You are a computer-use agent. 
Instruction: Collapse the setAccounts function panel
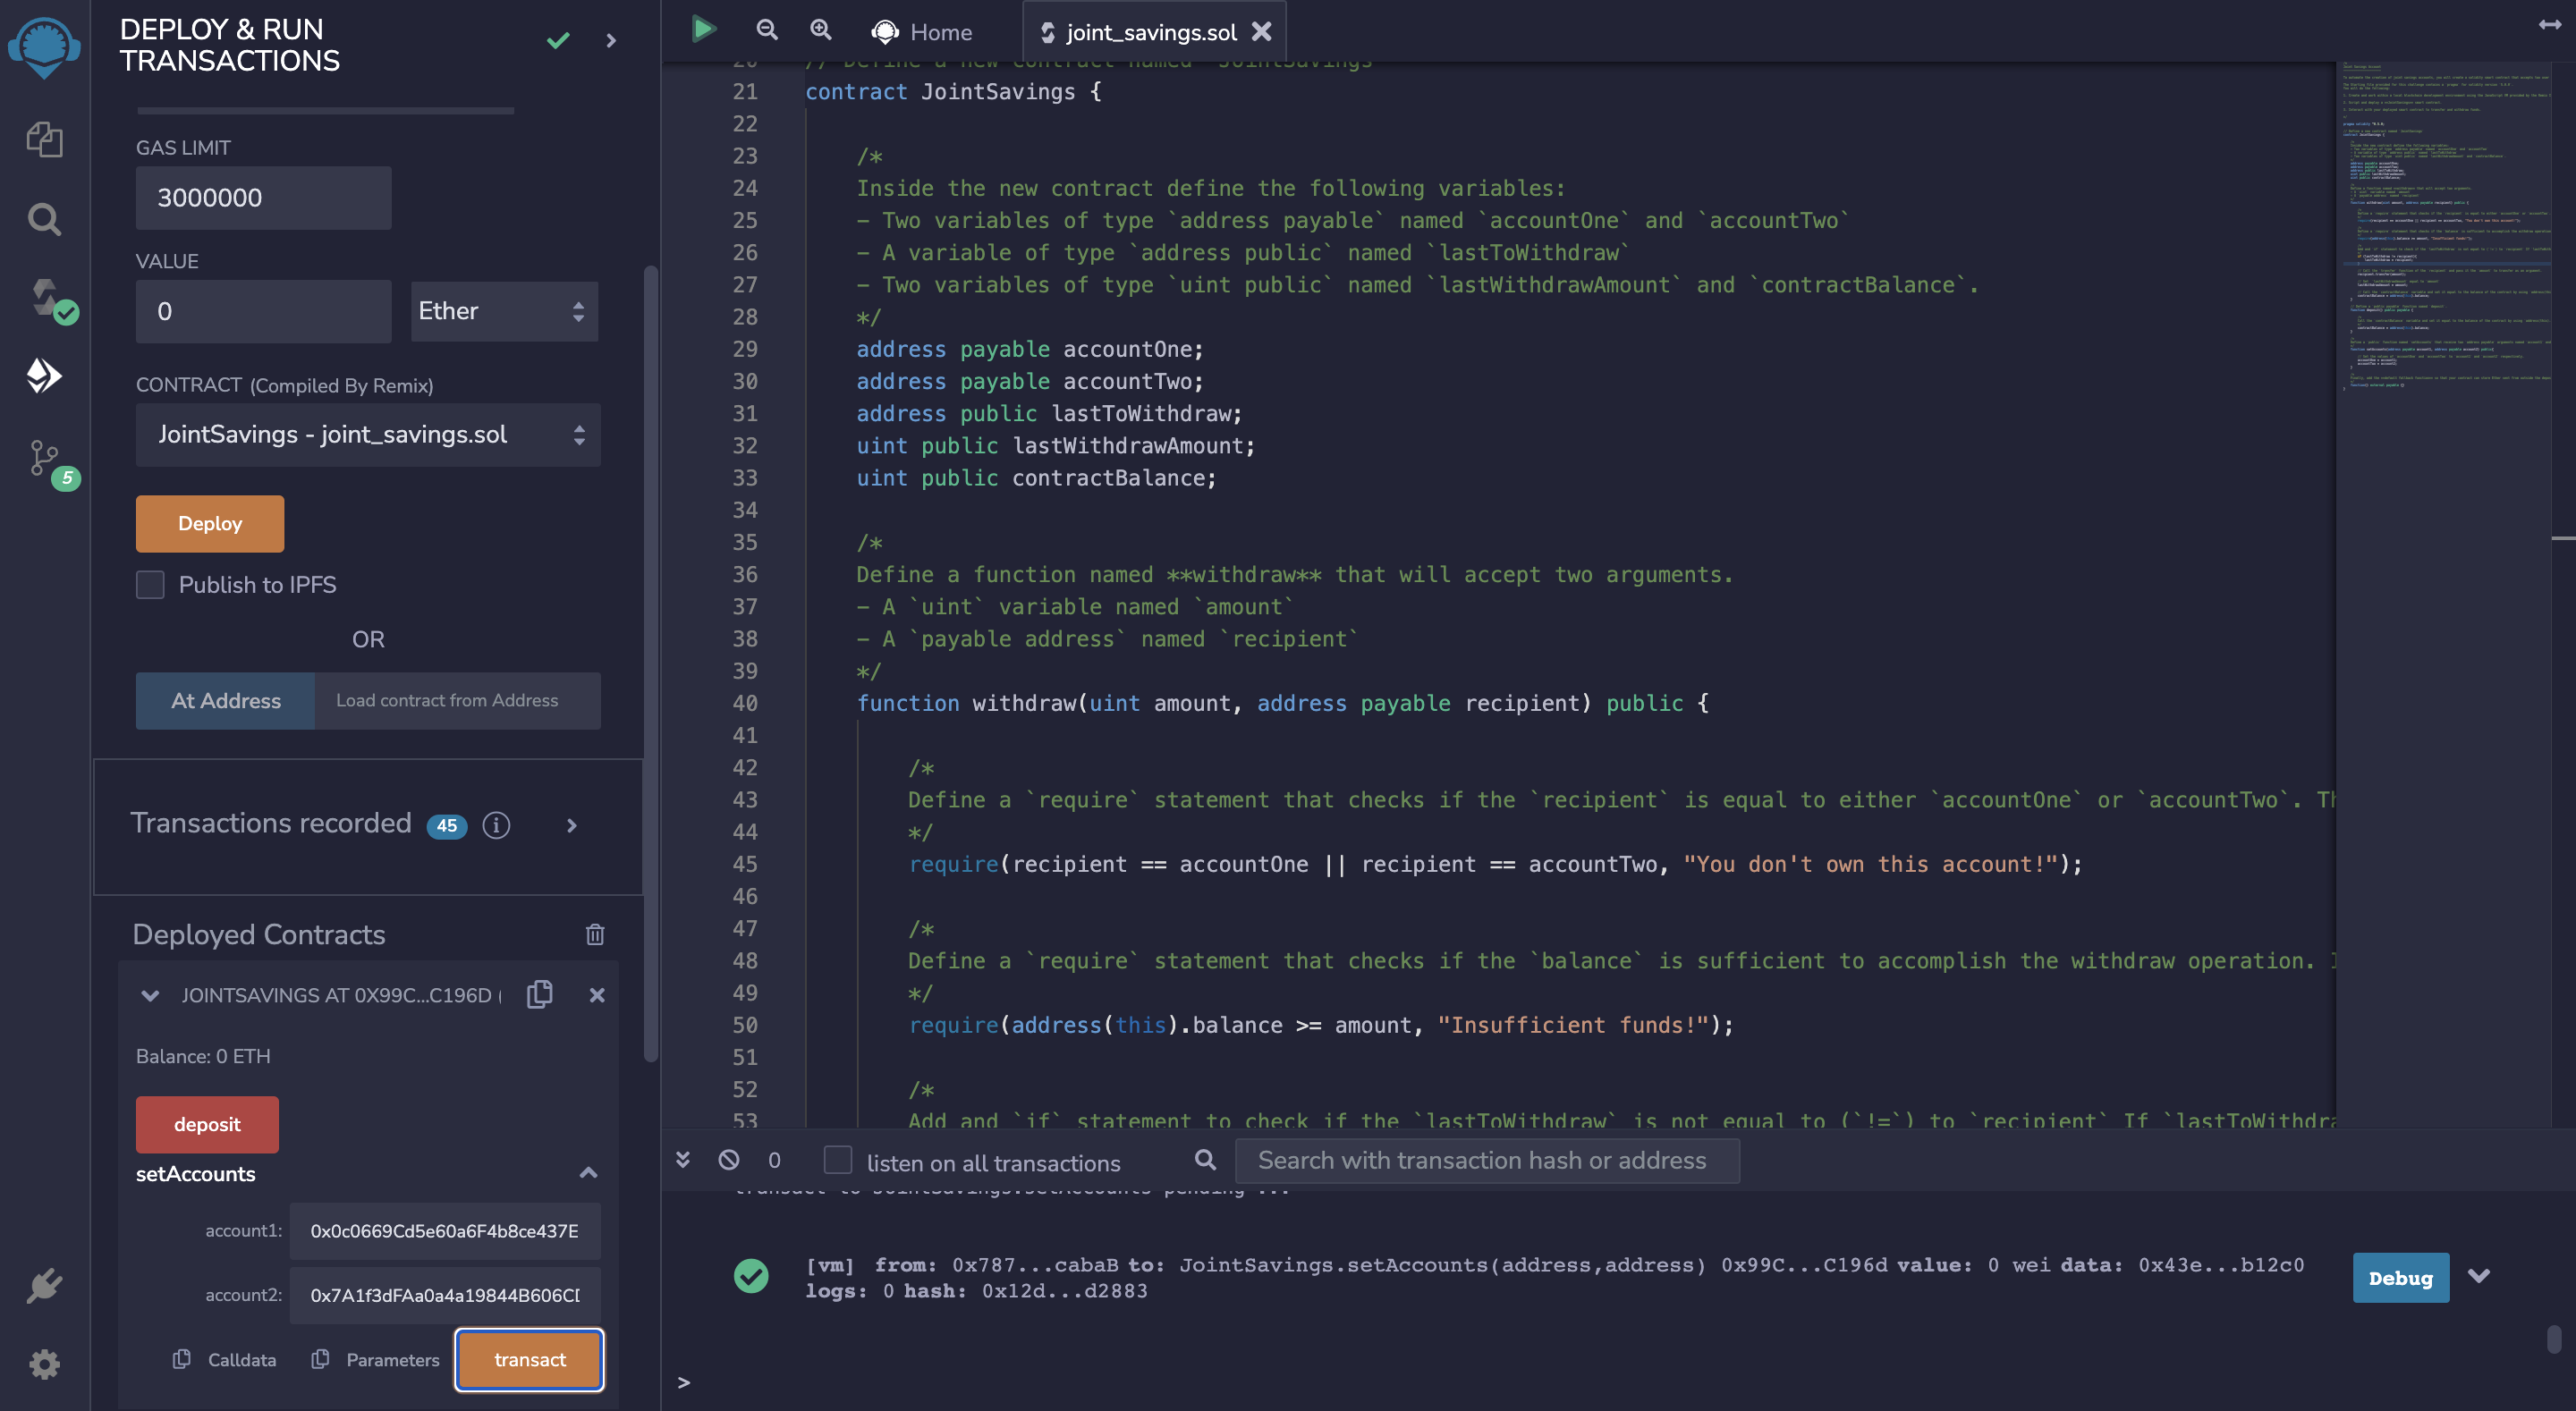tap(588, 1172)
